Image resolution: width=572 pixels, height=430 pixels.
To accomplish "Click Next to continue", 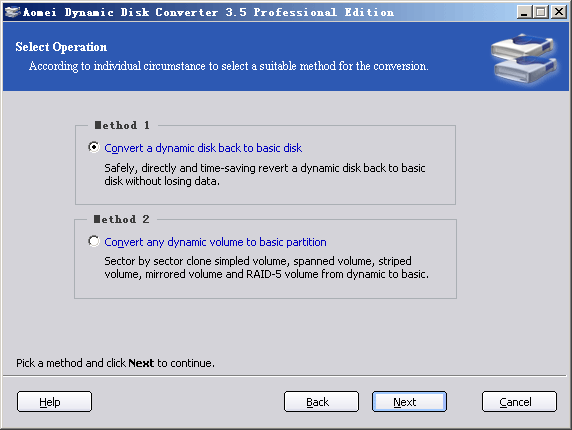I will (409, 402).
